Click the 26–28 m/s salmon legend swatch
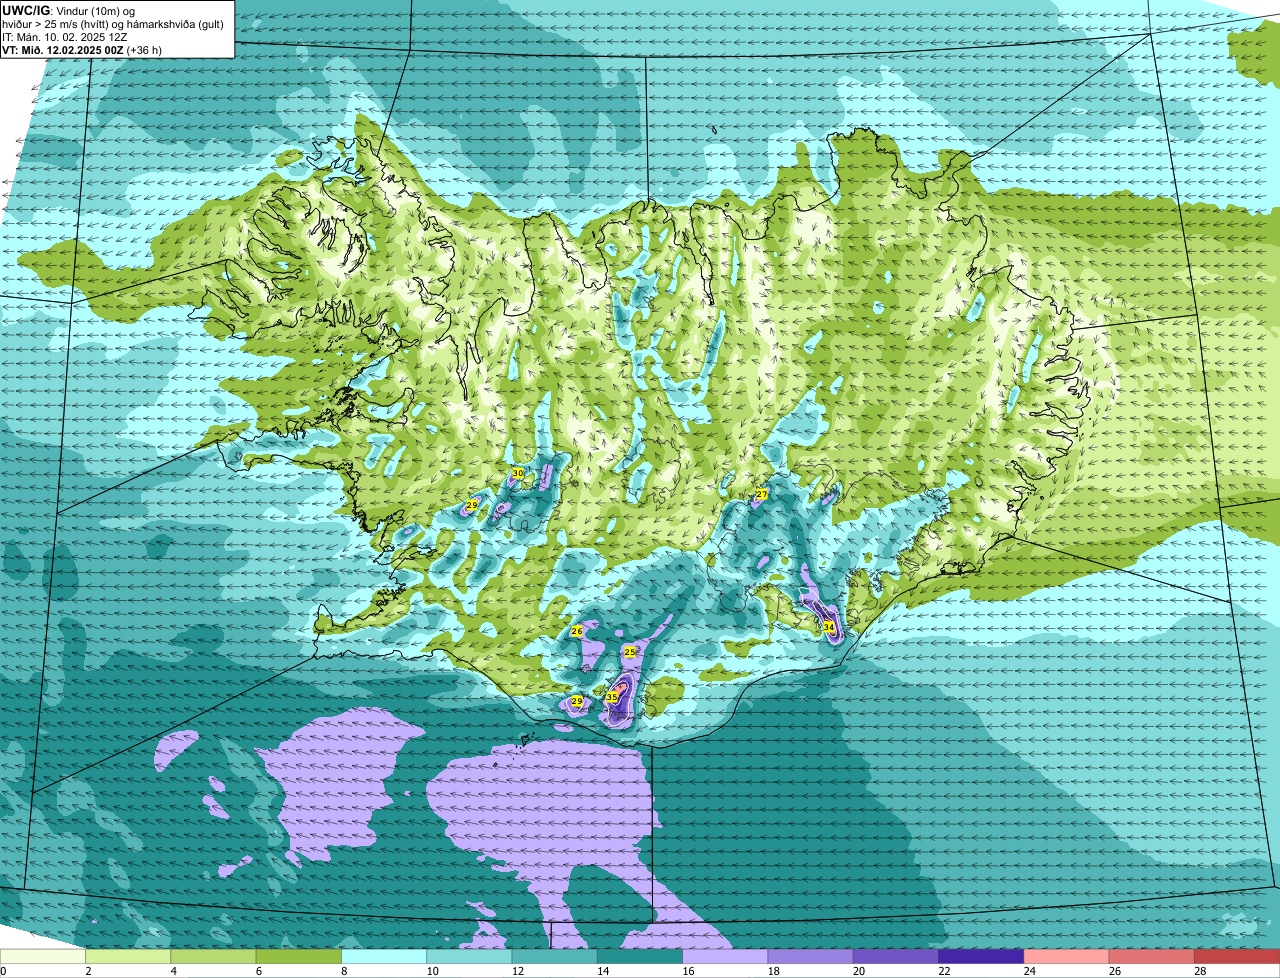This screenshot has height=978, width=1280. (x=1152, y=957)
